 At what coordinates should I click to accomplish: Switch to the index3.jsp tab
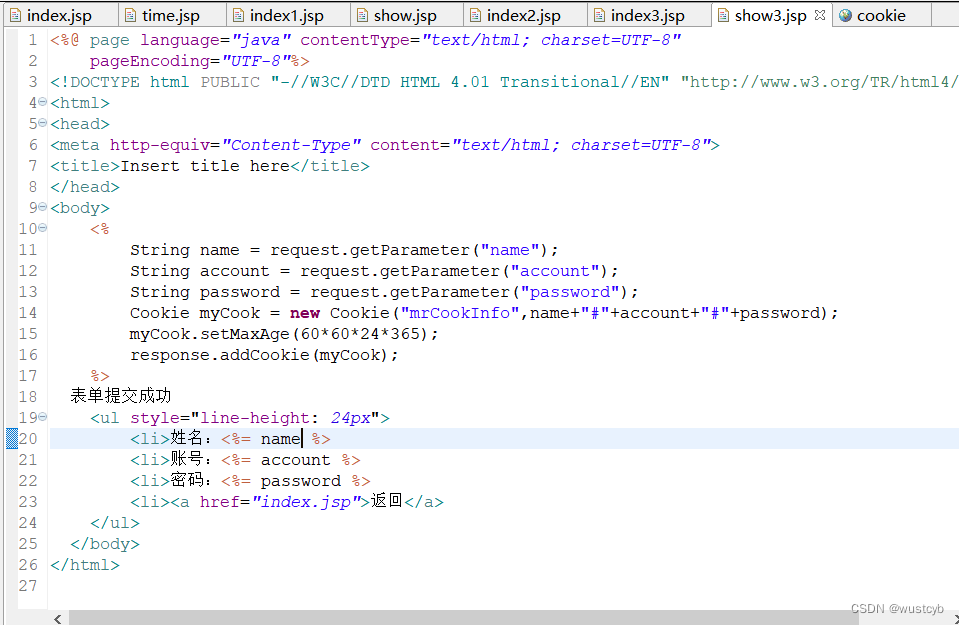click(x=648, y=15)
